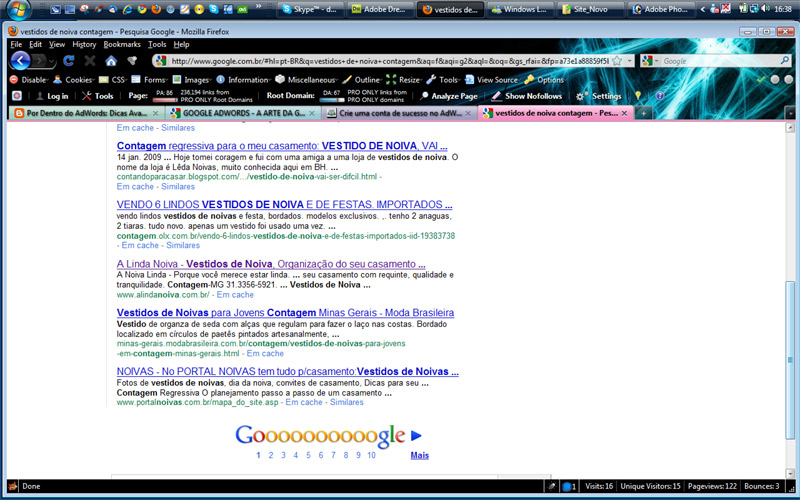Stop loading with the X icon

[x=90, y=61]
